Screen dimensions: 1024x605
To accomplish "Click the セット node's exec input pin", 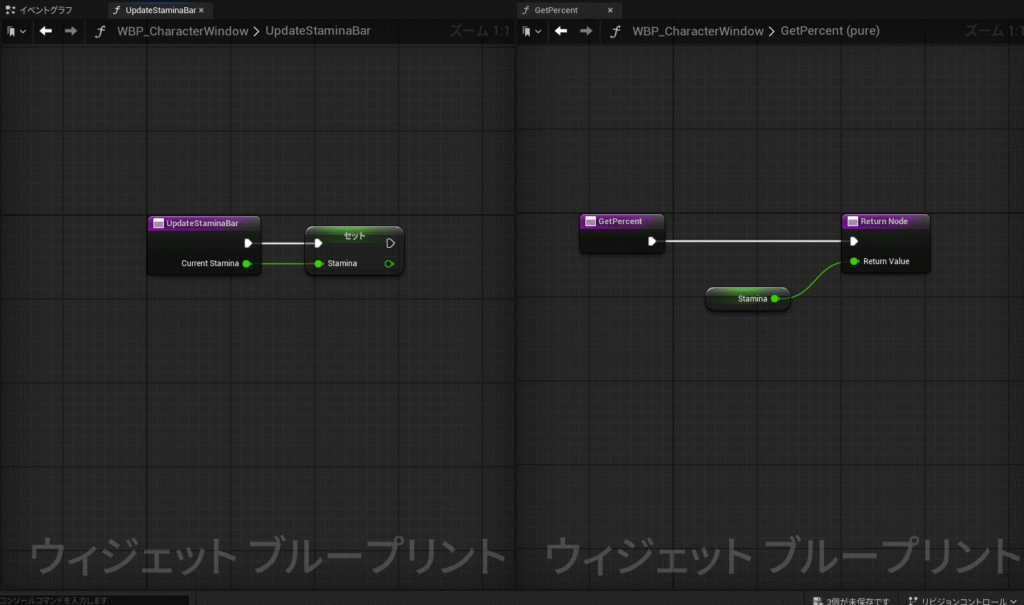I will click(318, 243).
